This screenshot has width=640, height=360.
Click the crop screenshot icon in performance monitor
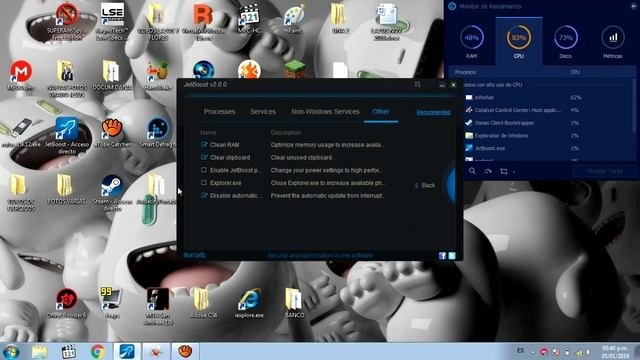pos(504,171)
